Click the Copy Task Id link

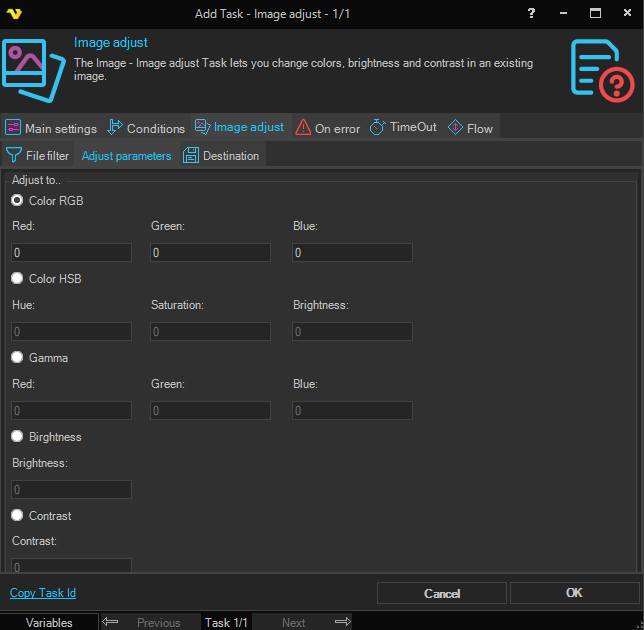pos(43,593)
